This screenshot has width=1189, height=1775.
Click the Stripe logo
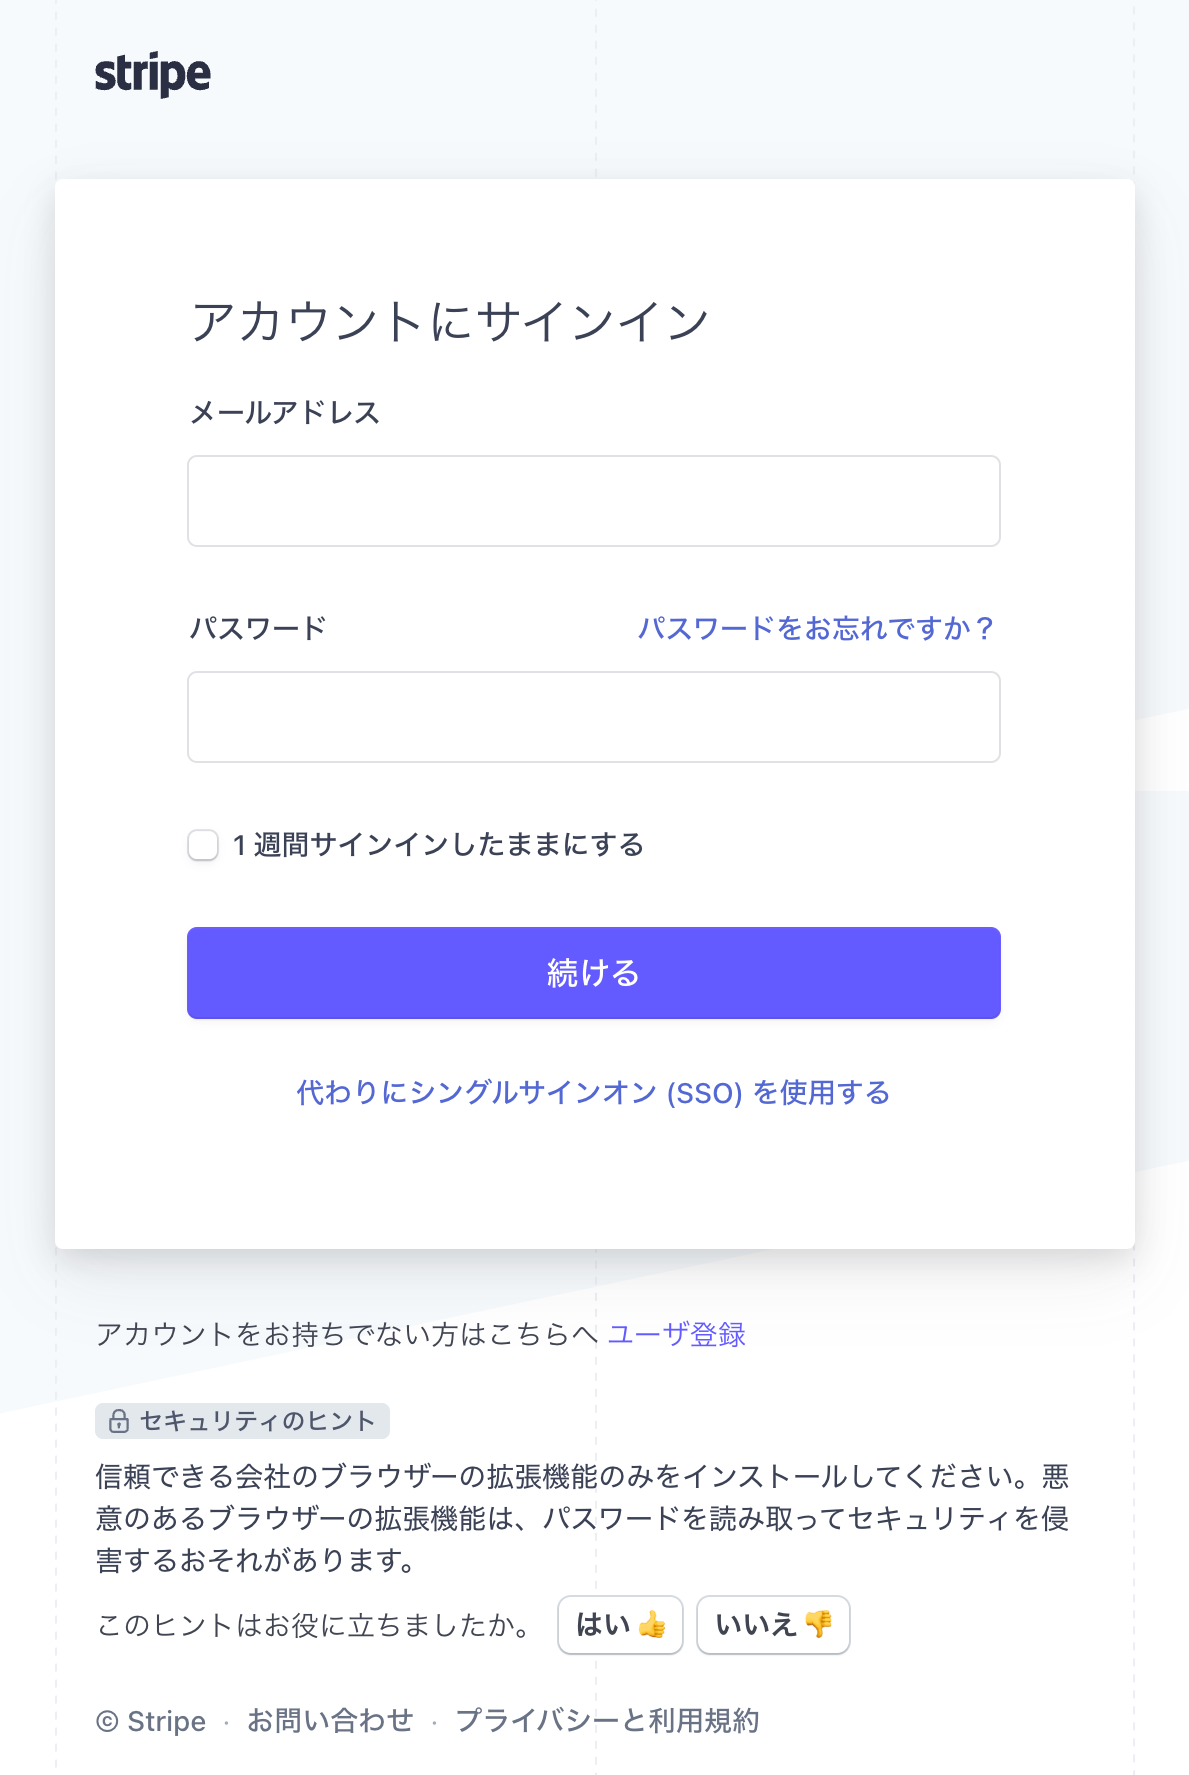click(152, 73)
